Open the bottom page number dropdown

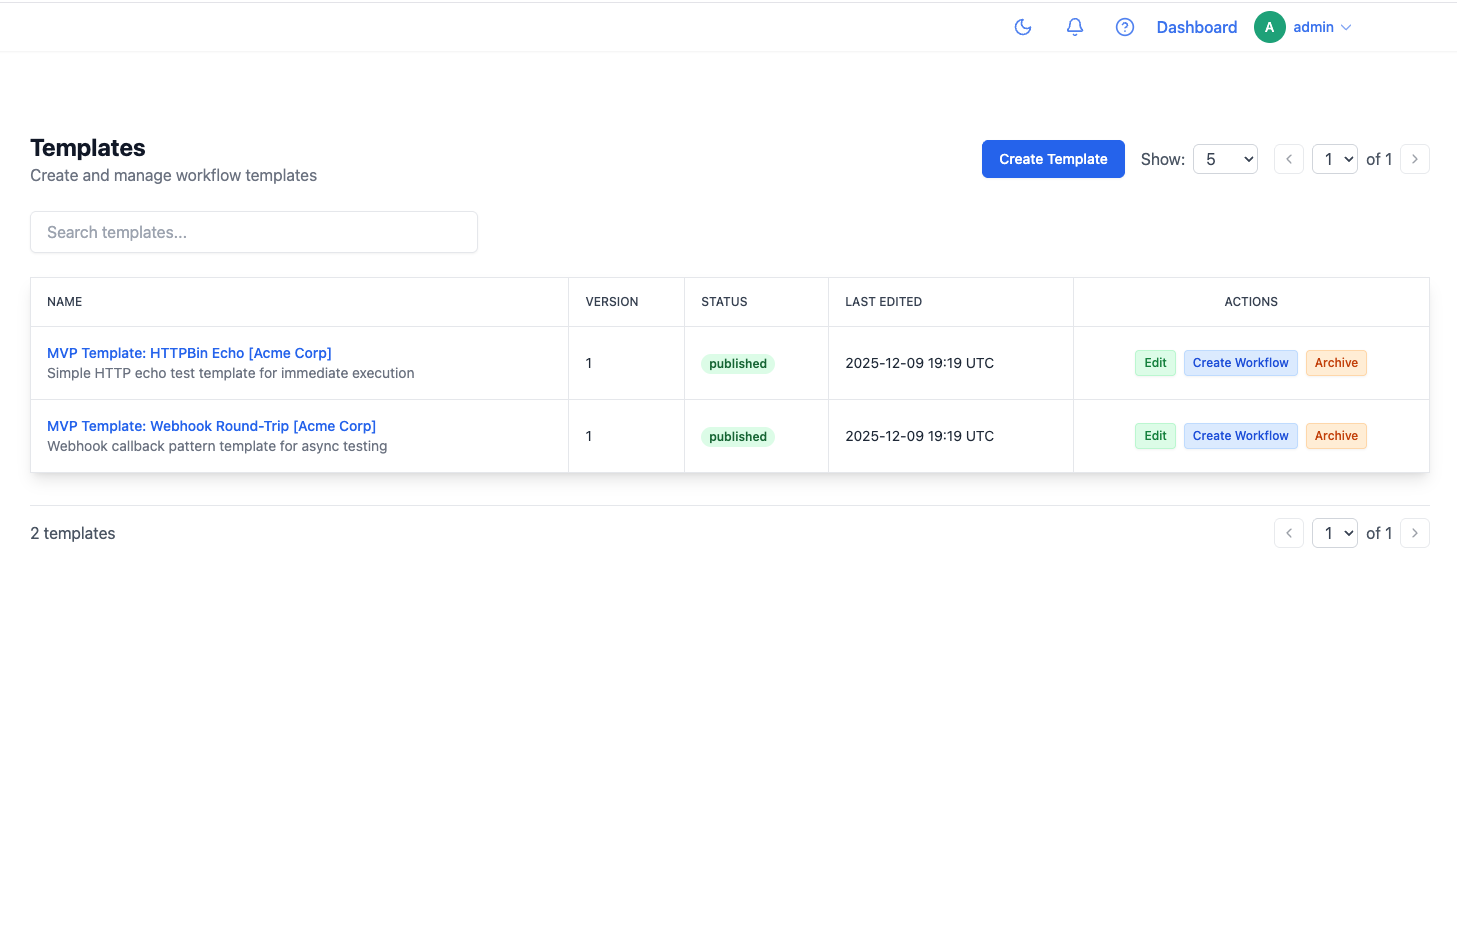pos(1335,533)
